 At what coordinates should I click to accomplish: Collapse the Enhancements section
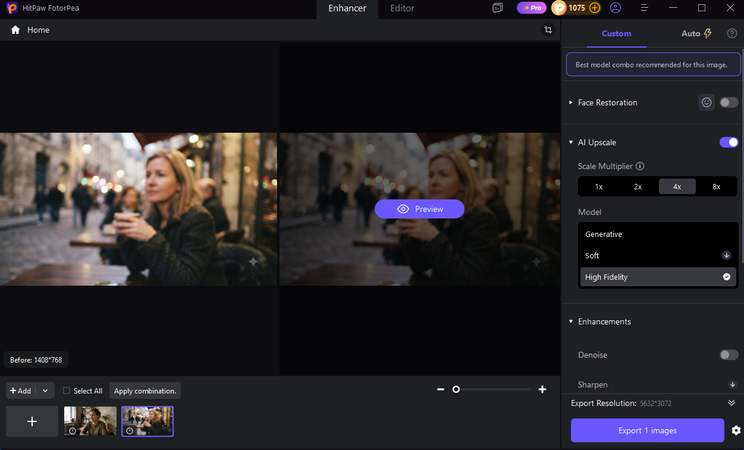[571, 321]
